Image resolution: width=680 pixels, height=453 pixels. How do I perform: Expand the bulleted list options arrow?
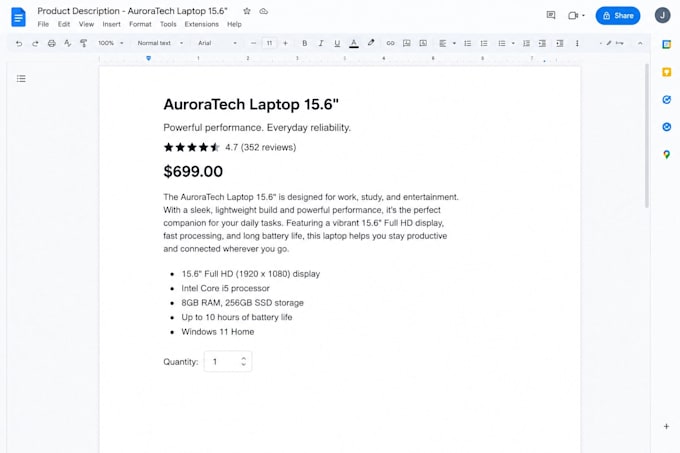pyautogui.click(x=513, y=43)
